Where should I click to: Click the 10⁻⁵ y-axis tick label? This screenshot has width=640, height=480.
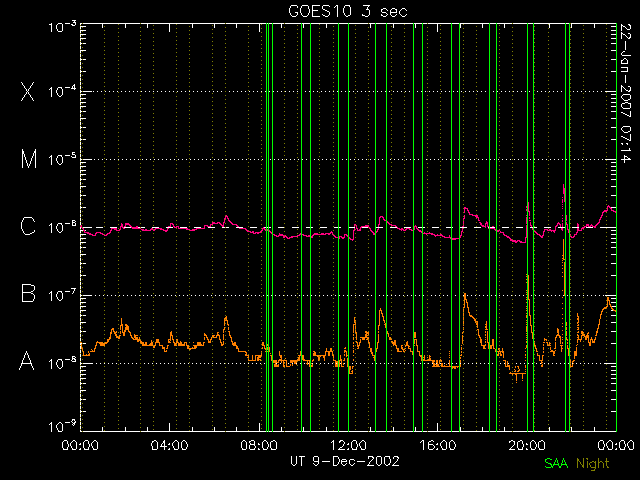pos(62,159)
